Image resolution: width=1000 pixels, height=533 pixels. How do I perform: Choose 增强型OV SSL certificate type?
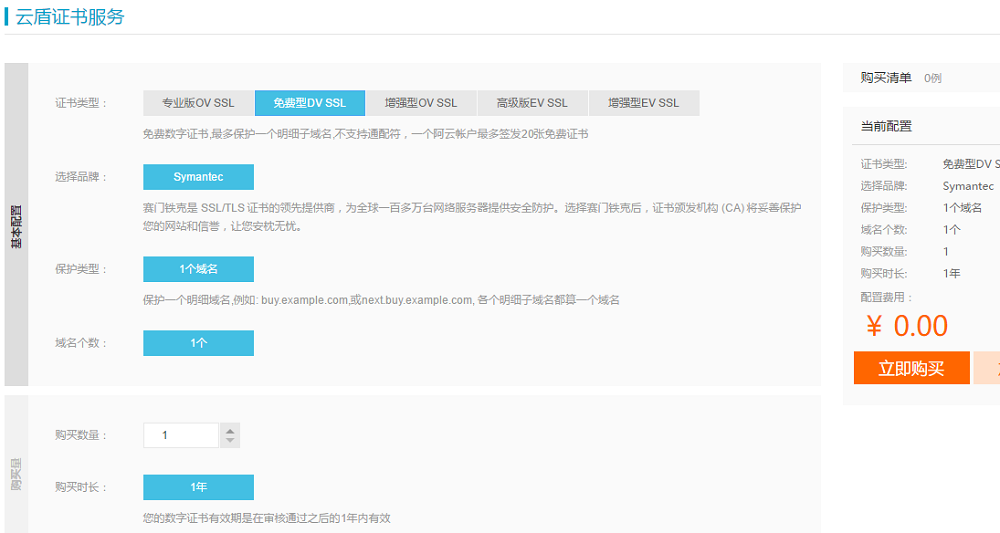421,103
